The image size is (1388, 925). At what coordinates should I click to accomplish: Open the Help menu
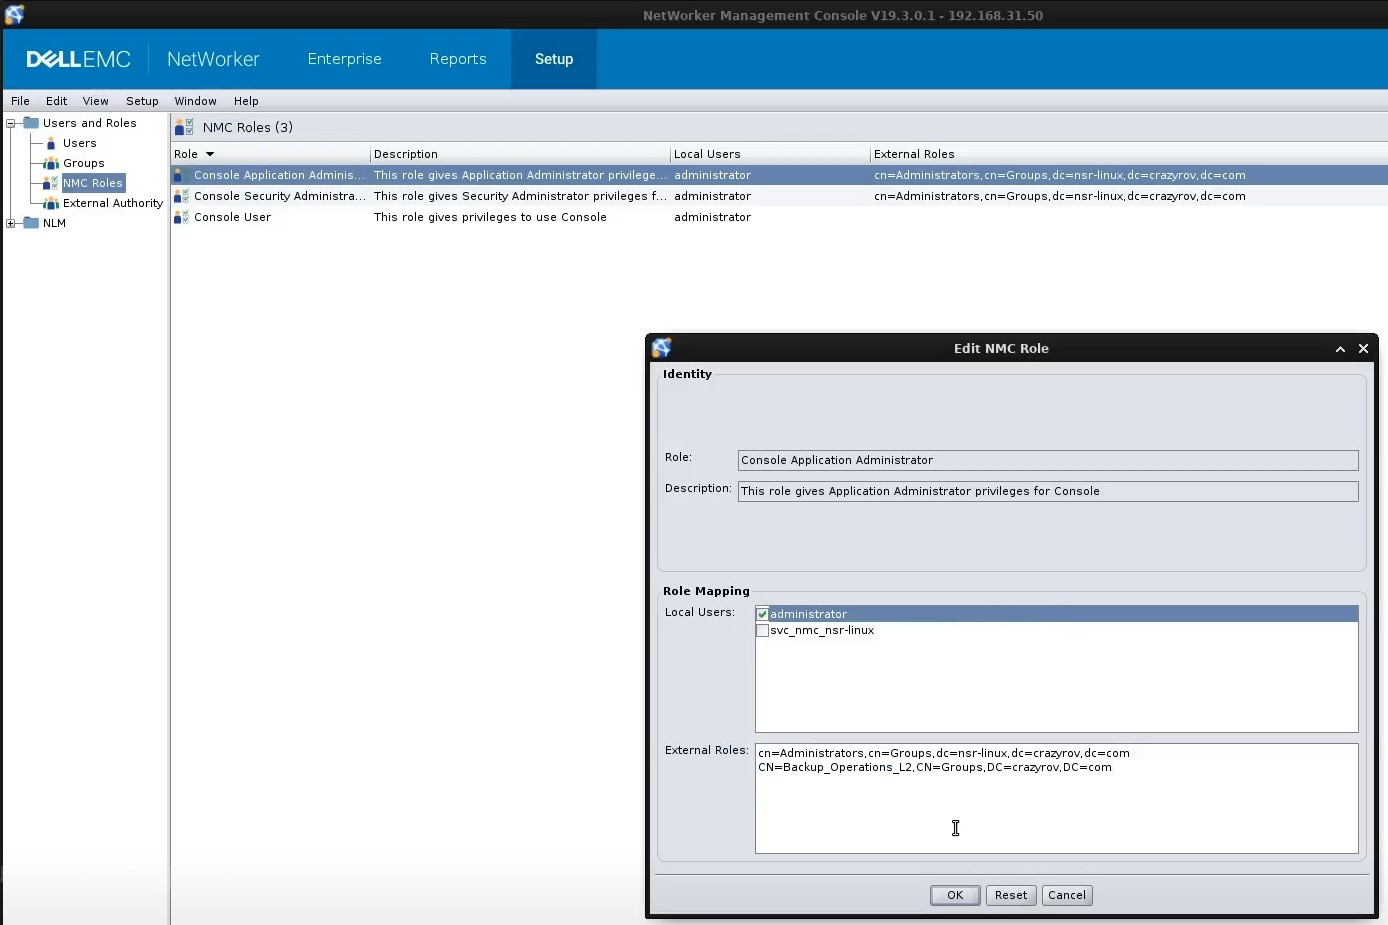pos(246,101)
